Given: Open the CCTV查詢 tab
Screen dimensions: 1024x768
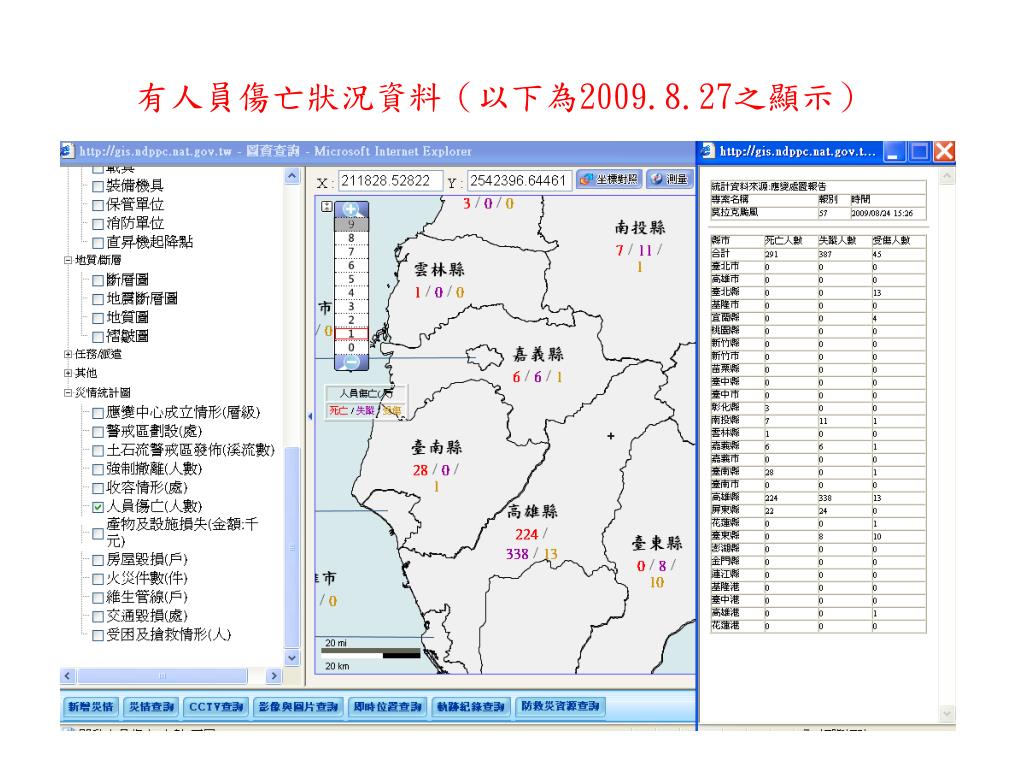Looking at the screenshot, I should [x=216, y=707].
